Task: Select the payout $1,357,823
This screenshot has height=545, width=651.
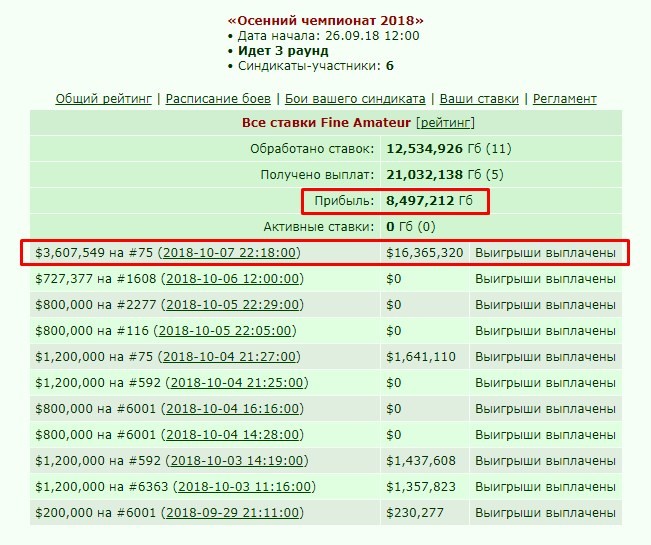Action: [x=421, y=486]
